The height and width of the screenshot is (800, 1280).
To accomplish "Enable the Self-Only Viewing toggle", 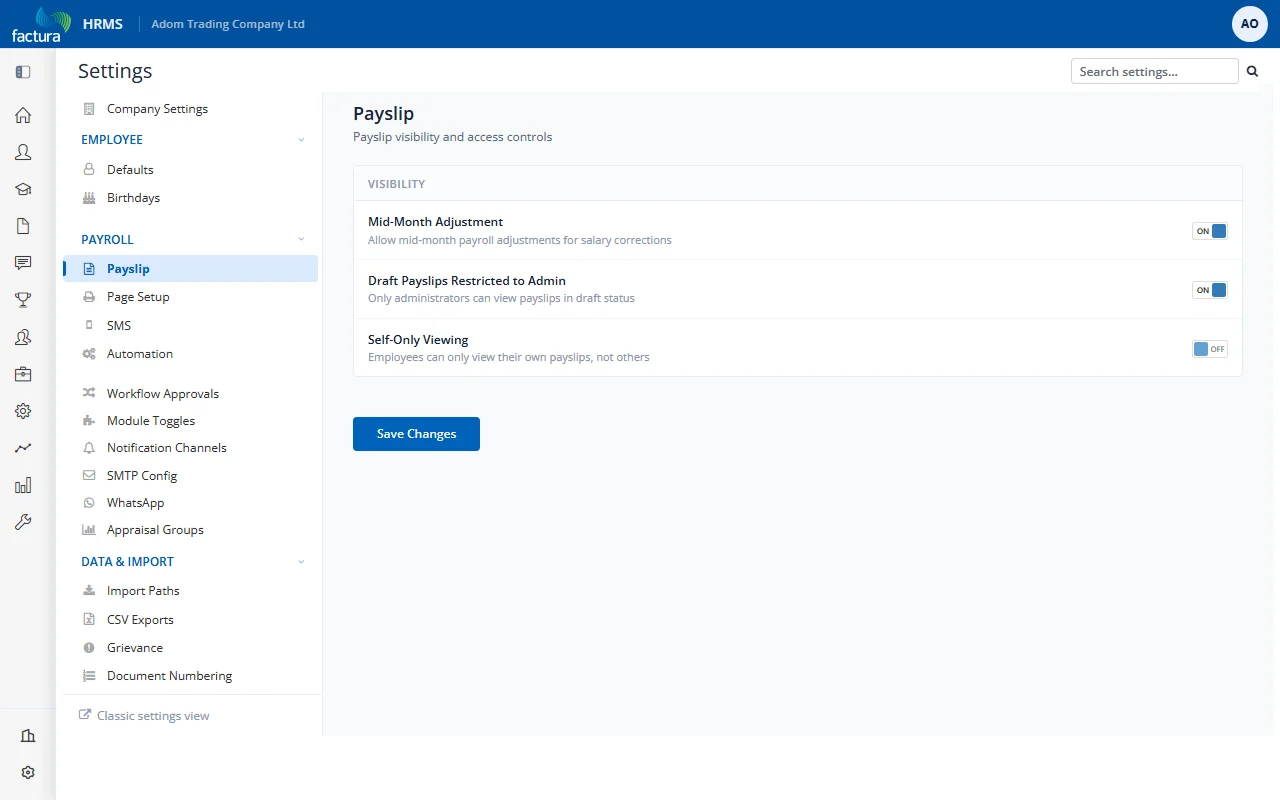I will (x=1210, y=349).
